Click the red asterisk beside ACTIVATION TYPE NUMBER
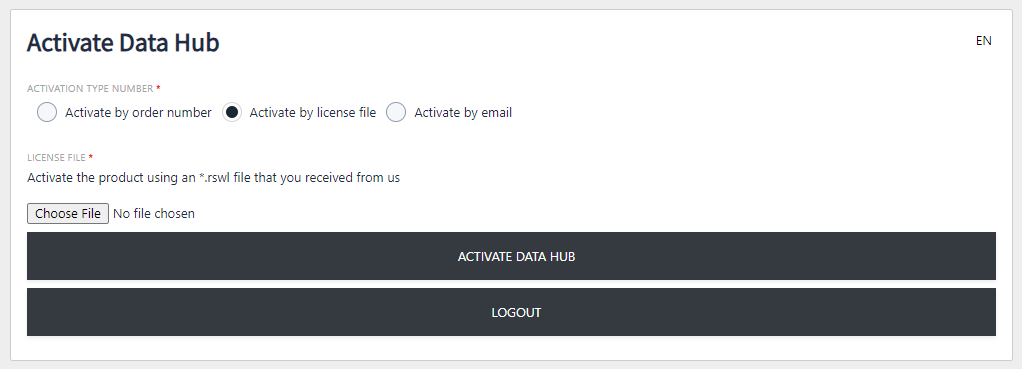 tap(158, 87)
